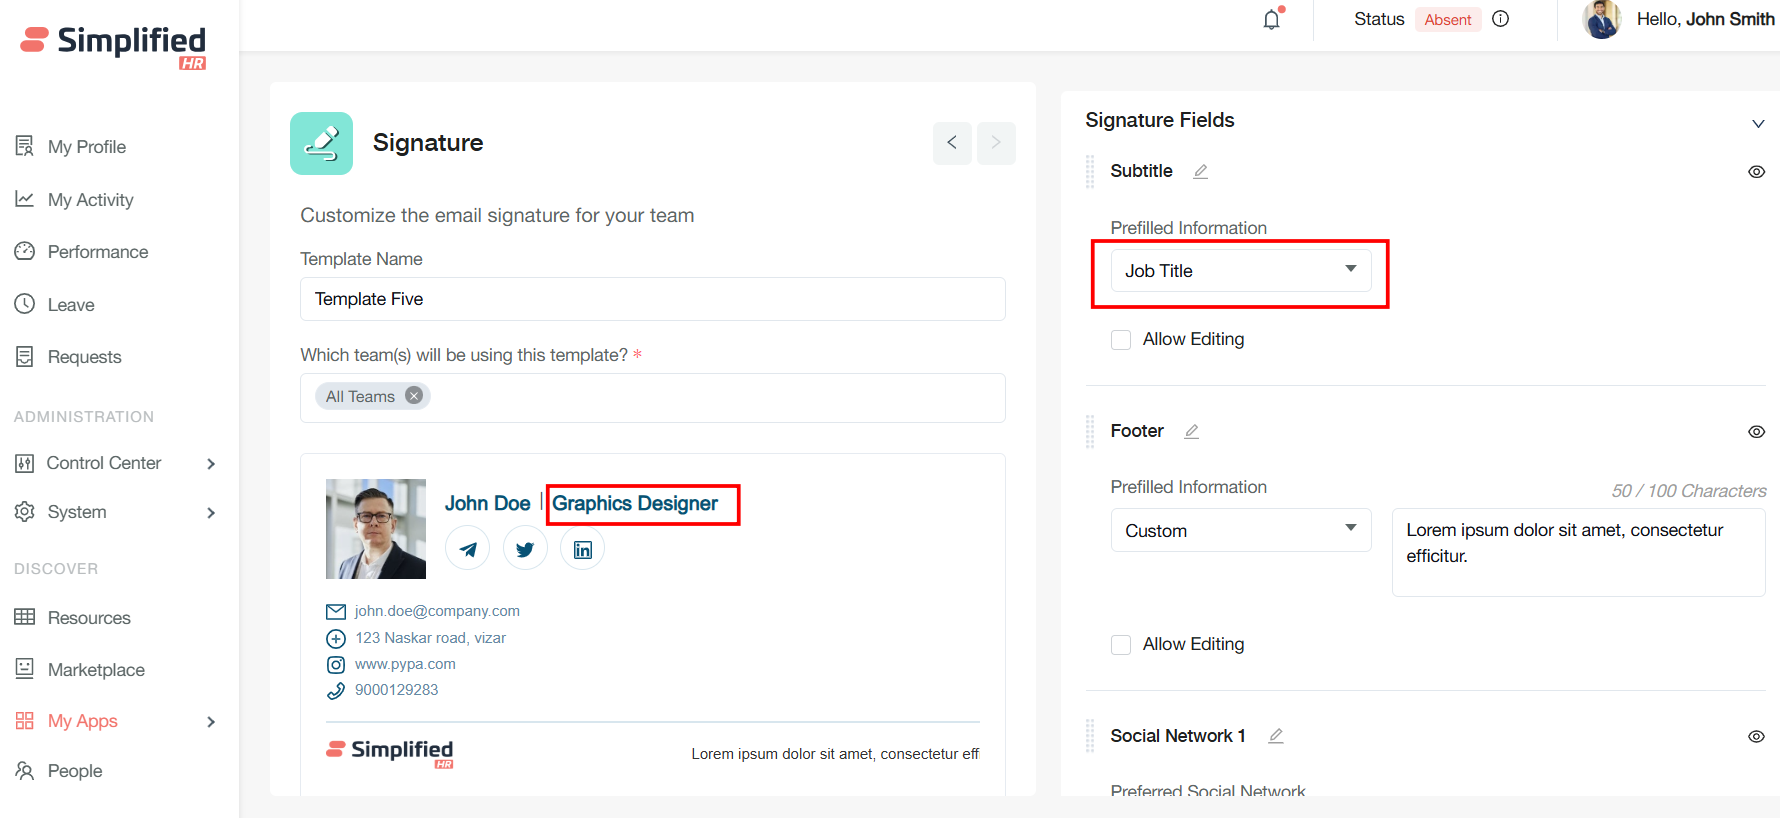Screen dimensions: 1780x818
Task: Click the Telegram icon in signature preview
Action: 467,549
